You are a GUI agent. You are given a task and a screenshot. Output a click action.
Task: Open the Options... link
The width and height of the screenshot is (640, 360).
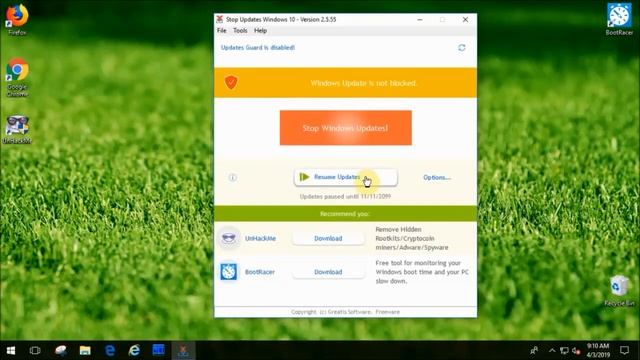(x=437, y=177)
